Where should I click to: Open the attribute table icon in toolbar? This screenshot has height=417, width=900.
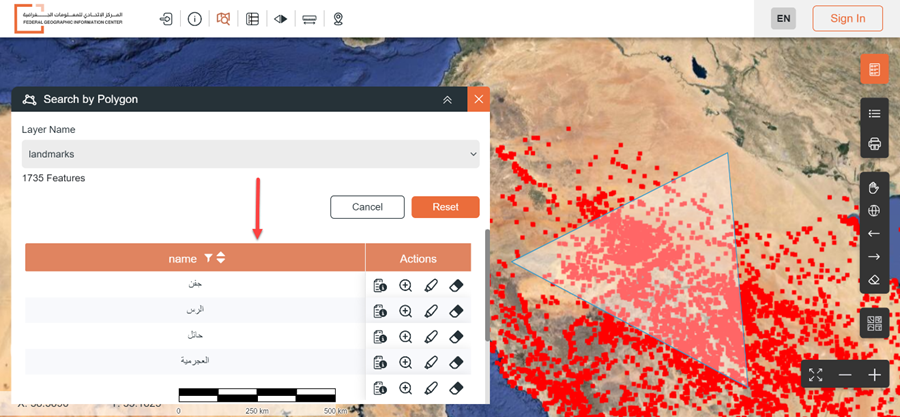[252, 19]
